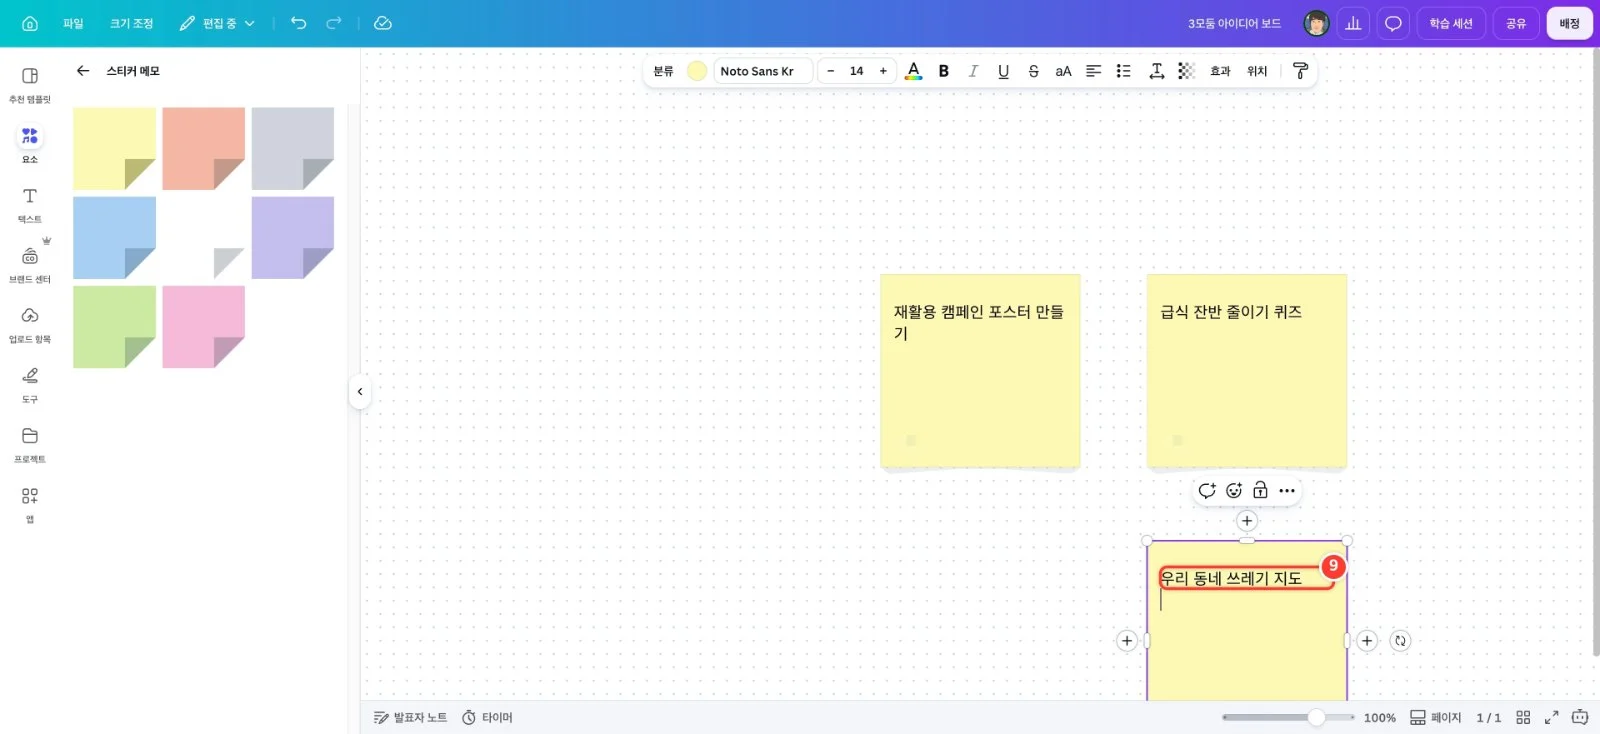Open the 앱 apps panel
The width and height of the screenshot is (1600, 734).
[30, 505]
